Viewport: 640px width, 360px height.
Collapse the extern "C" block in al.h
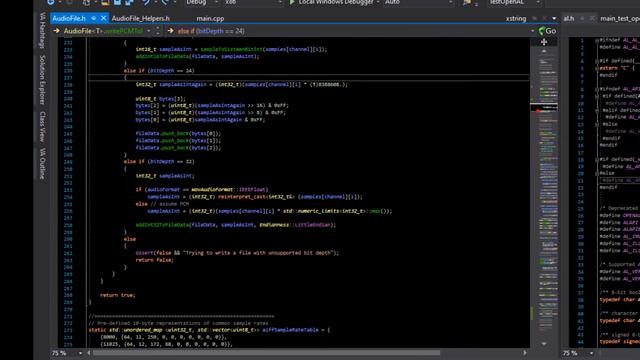[x=597, y=68]
